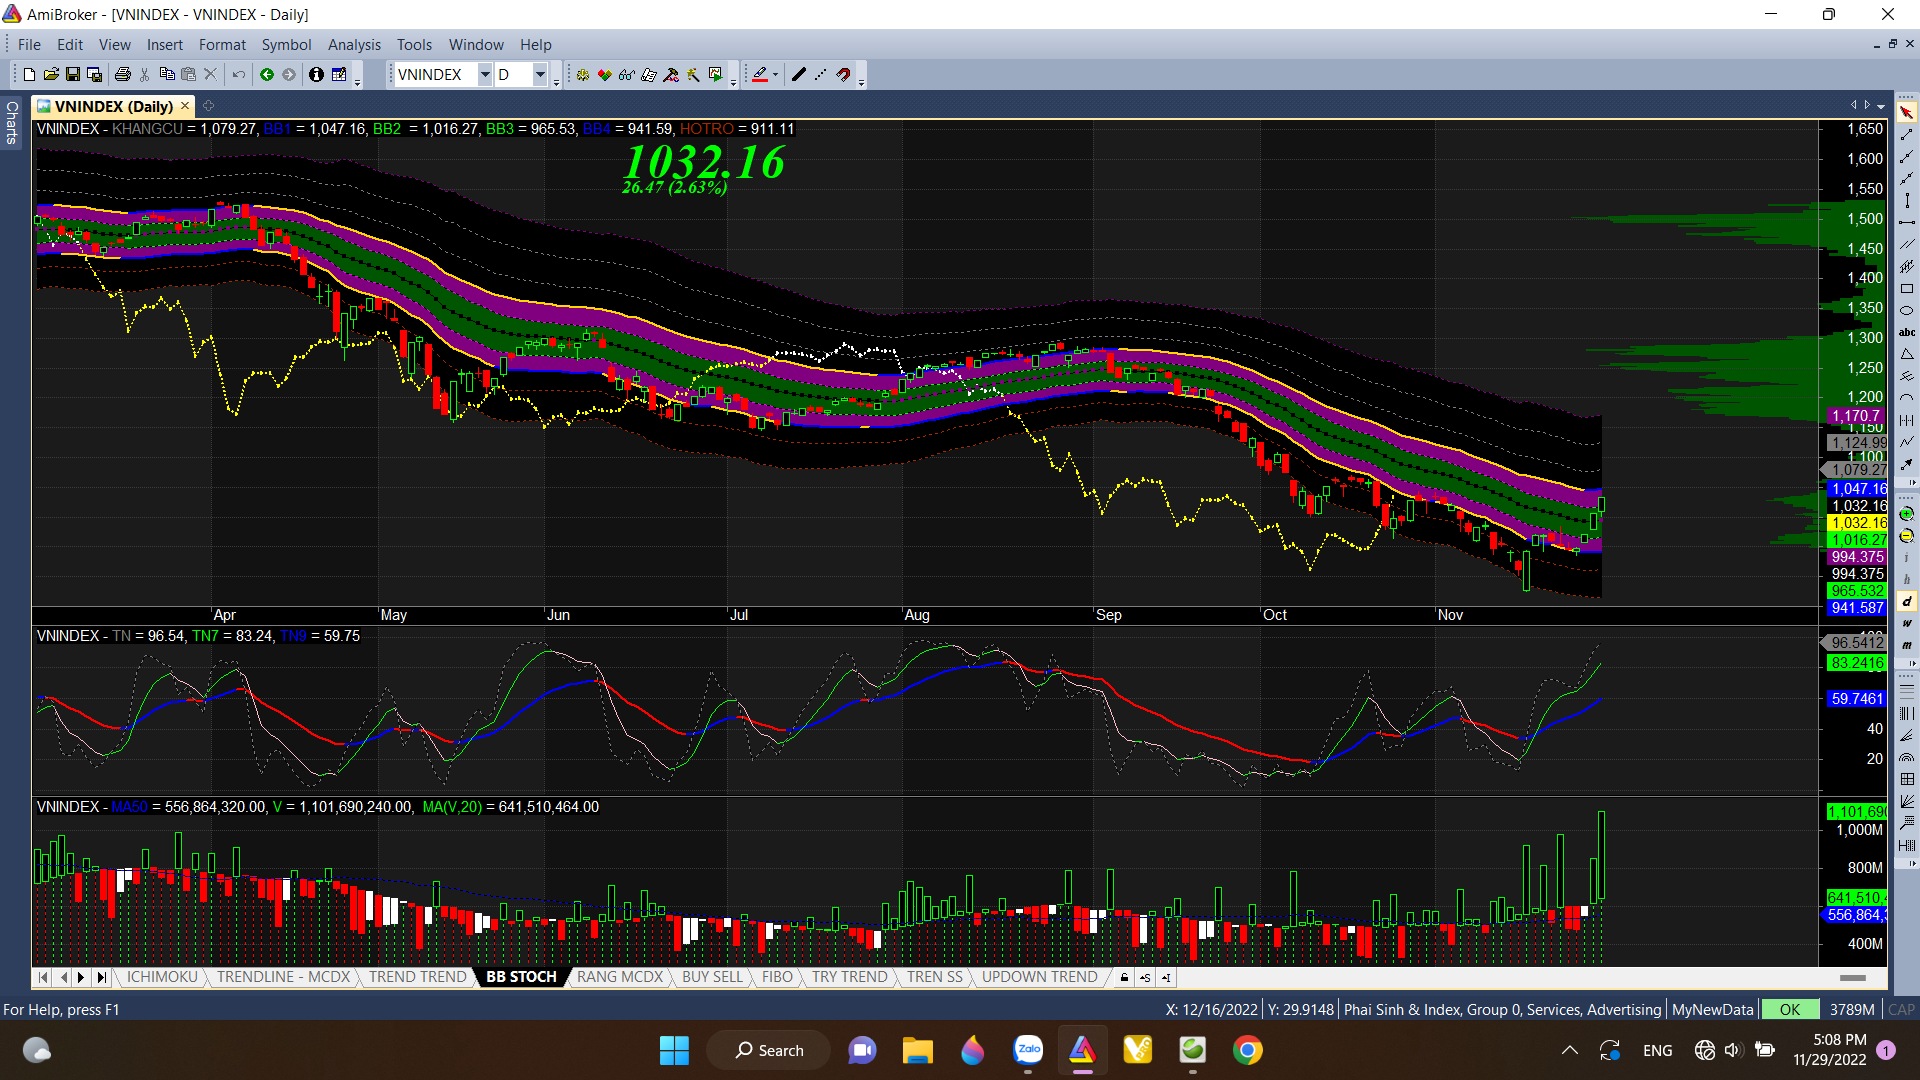The height and width of the screenshot is (1080, 1920).
Task: Select the Triangle drawing tool
Action: tap(1907, 354)
